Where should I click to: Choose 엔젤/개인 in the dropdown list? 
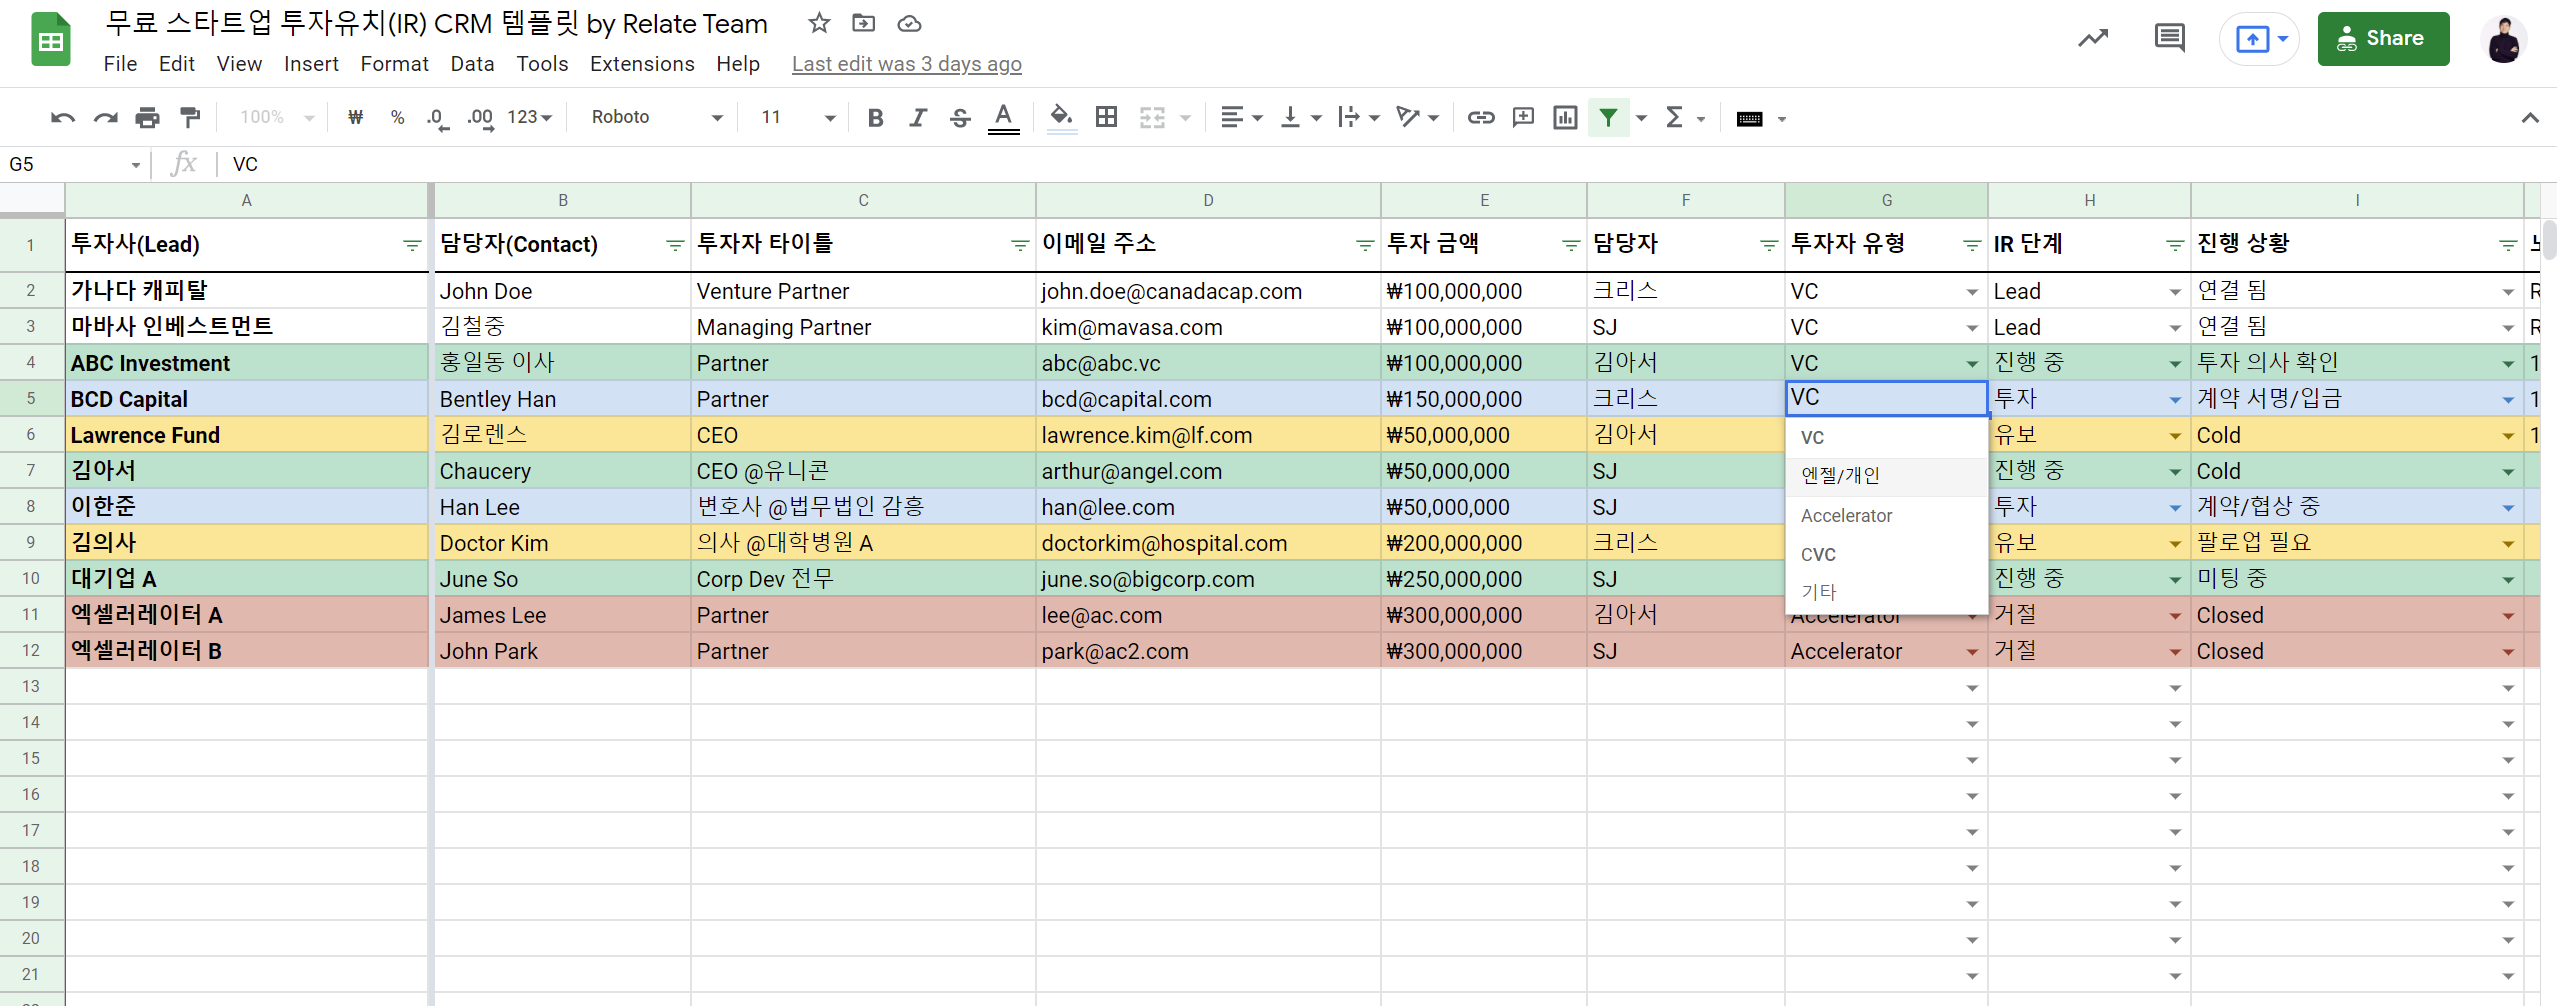[1886, 476]
